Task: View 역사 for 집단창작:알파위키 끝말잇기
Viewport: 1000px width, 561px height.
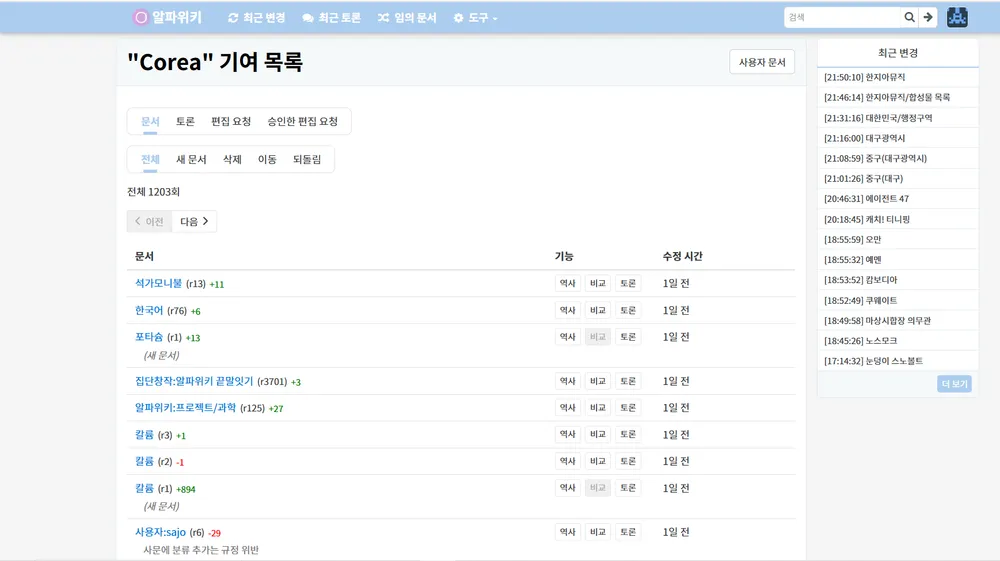Action: 568,381
